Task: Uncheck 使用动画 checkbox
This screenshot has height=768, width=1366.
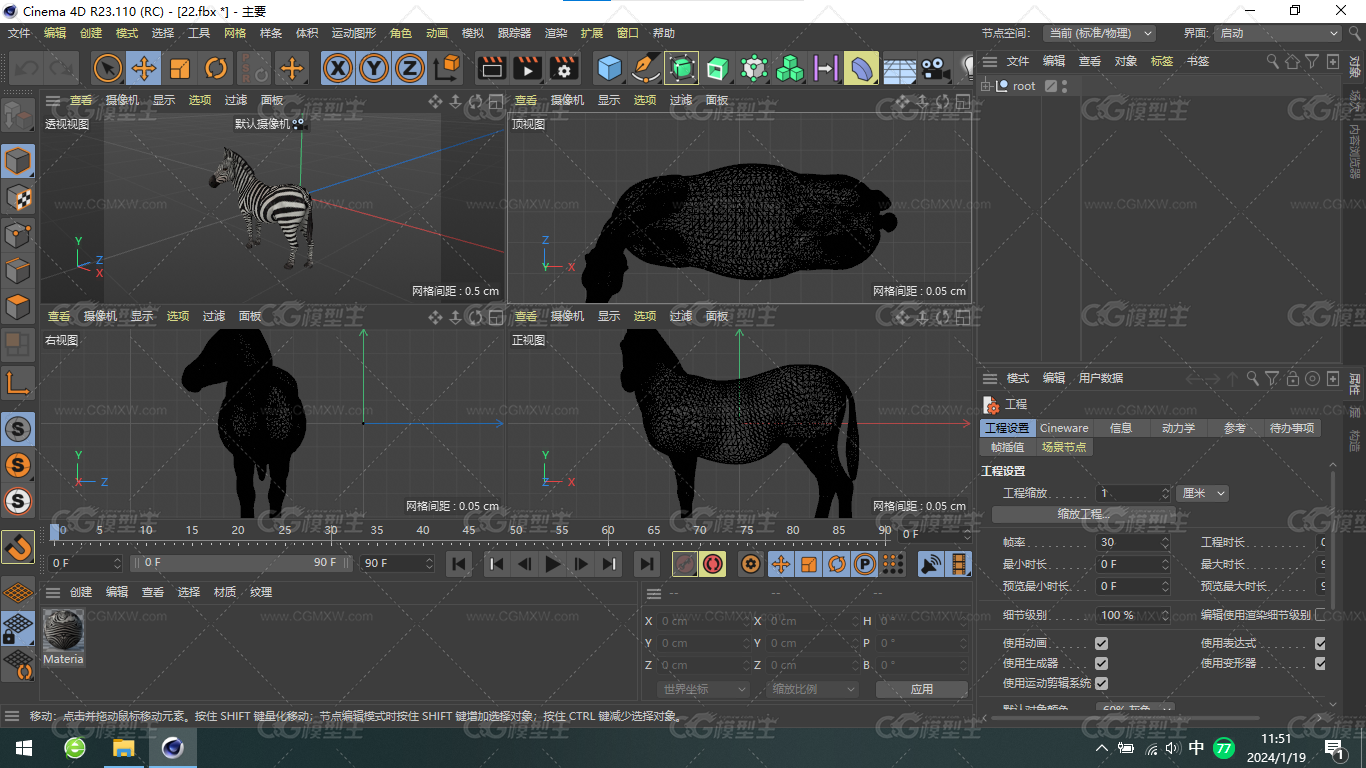Action: (1101, 643)
